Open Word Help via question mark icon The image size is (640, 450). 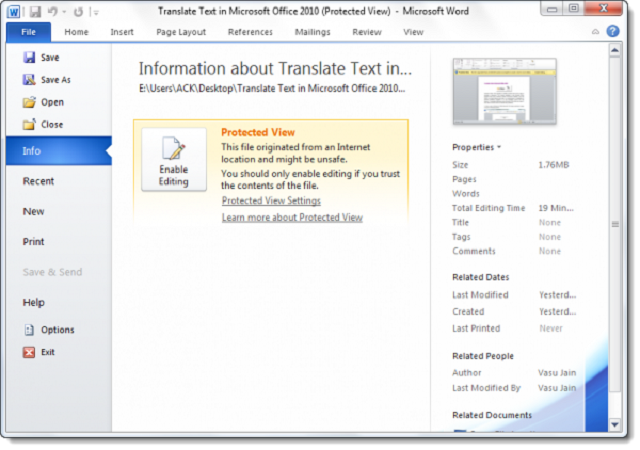(x=613, y=31)
